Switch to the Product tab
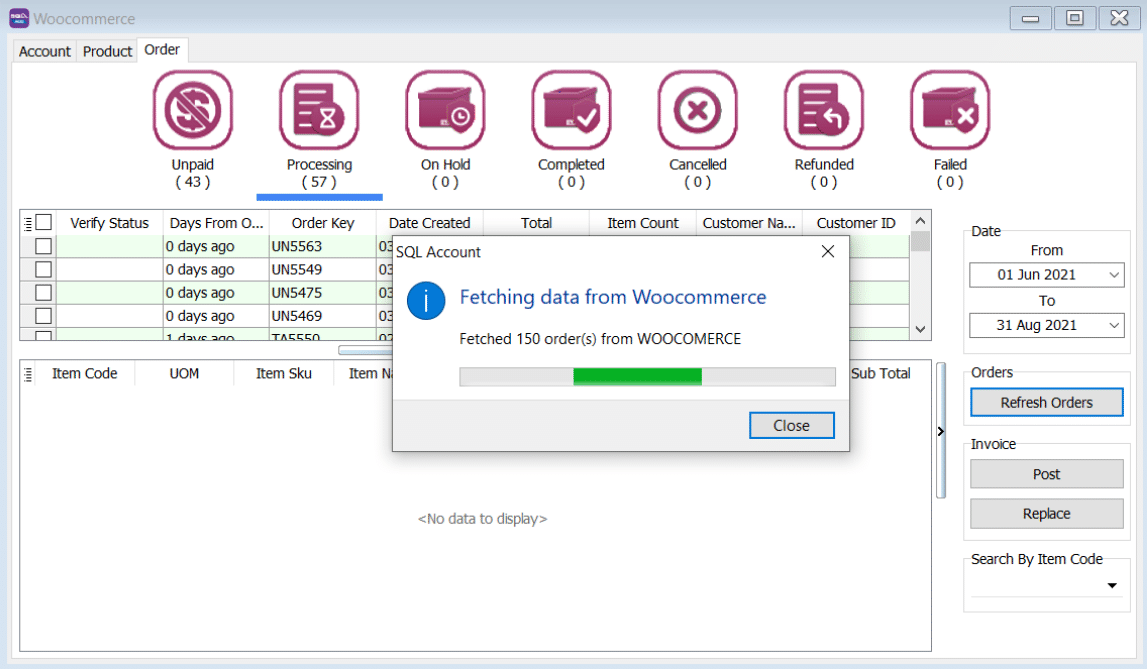Screen dimensions: 1147x669 tap(107, 51)
